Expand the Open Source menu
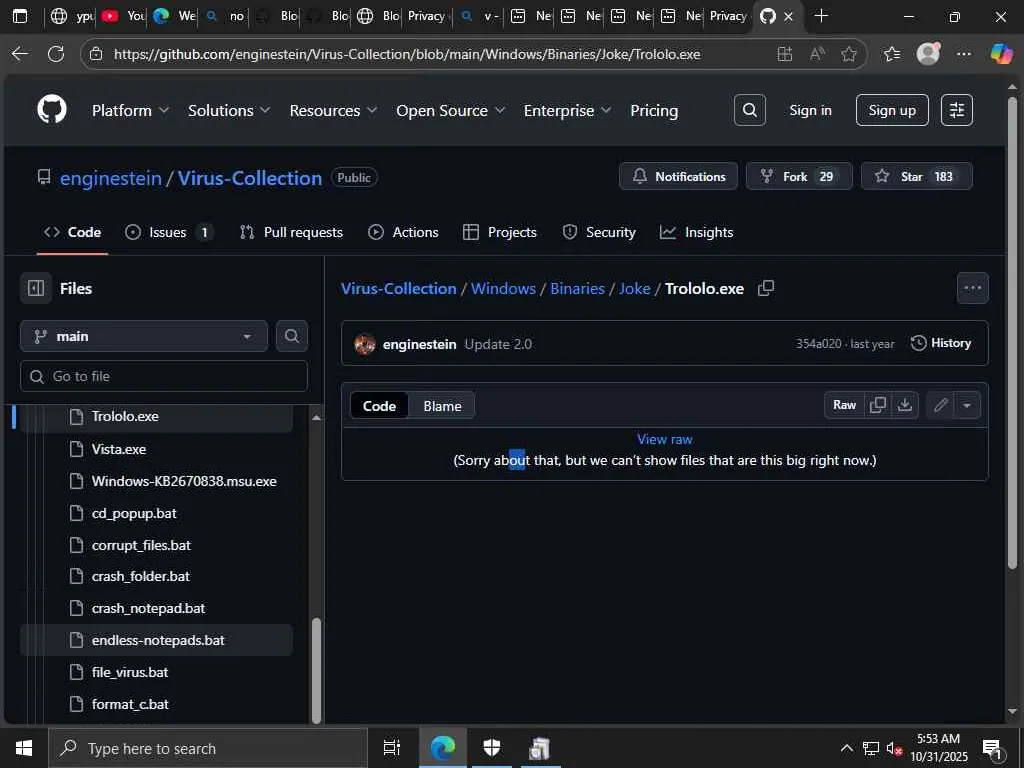 [451, 110]
